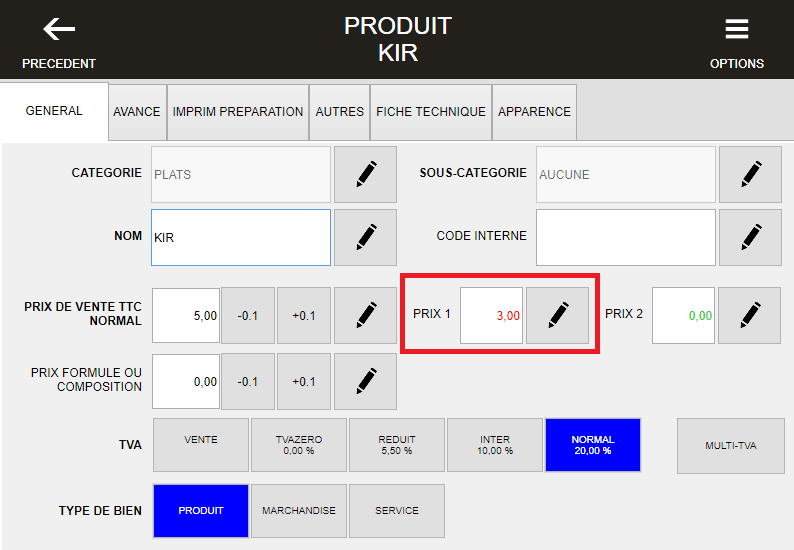Click the PRIX 1 field showing 3,00
The width and height of the screenshot is (794, 550).
(x=491, y=315)
